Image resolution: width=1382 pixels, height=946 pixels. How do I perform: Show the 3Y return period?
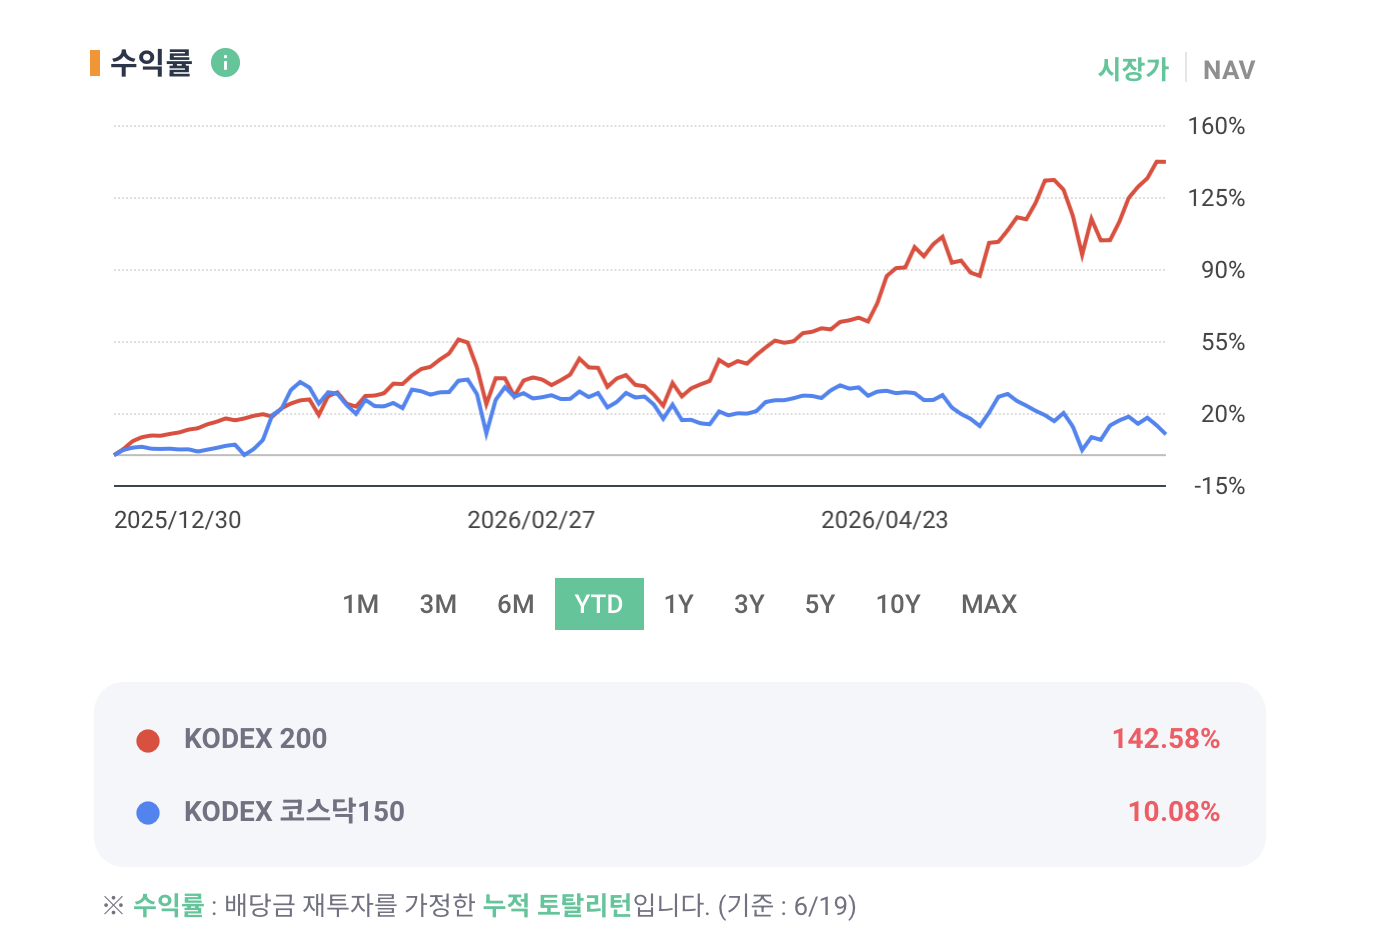[749, 604]
